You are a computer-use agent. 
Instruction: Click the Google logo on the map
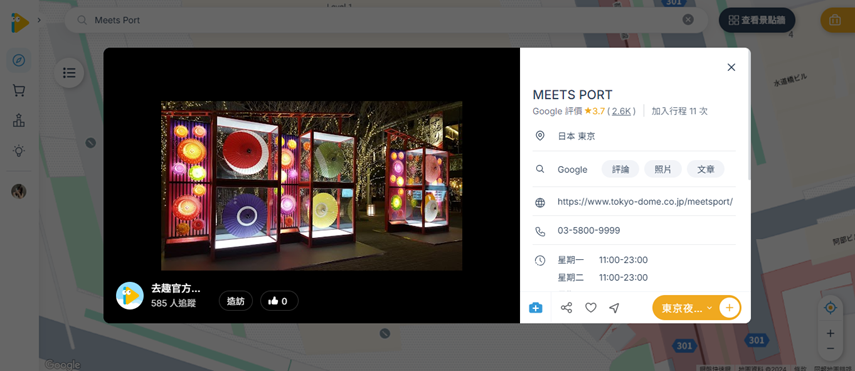click(x=63, y=364)
